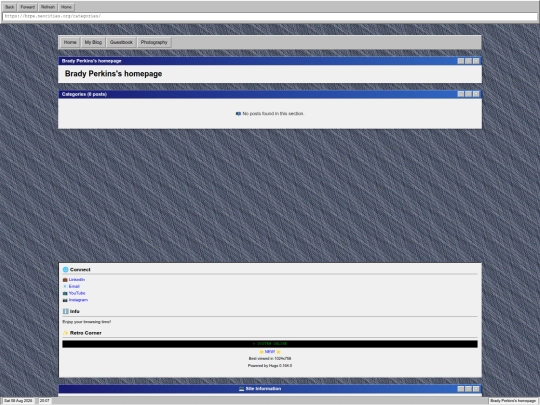The height and width of the screenshot is (405, 540).
Task: Close the Brady Perkins's homepage panel
Action: point(476,61)
